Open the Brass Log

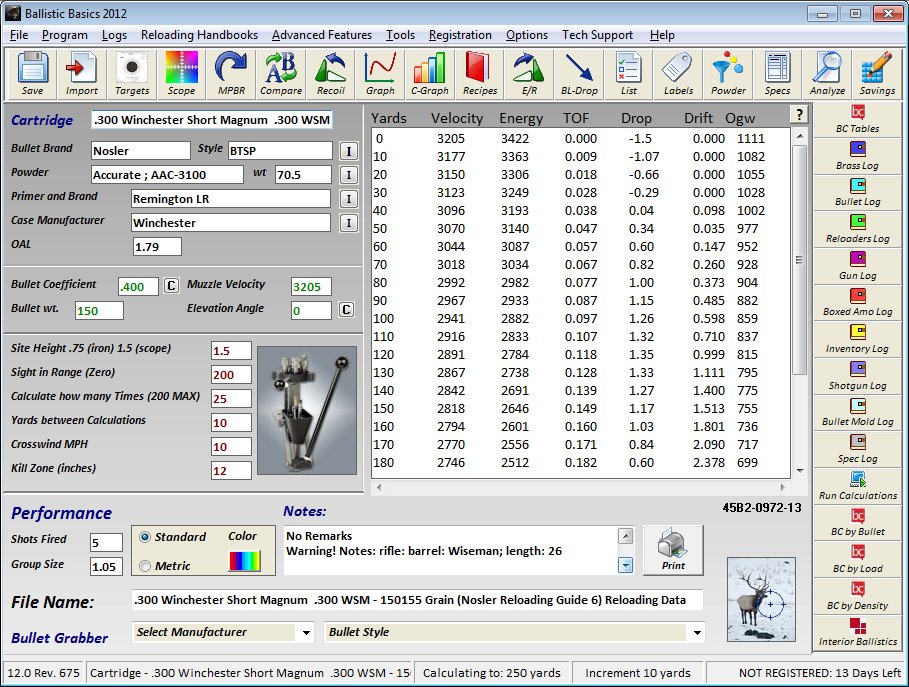(x=857, y=157)
